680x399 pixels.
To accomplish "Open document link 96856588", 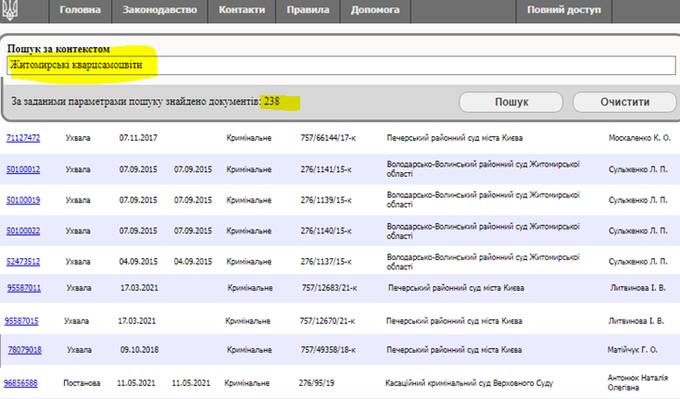I will [x=20, y=383].
